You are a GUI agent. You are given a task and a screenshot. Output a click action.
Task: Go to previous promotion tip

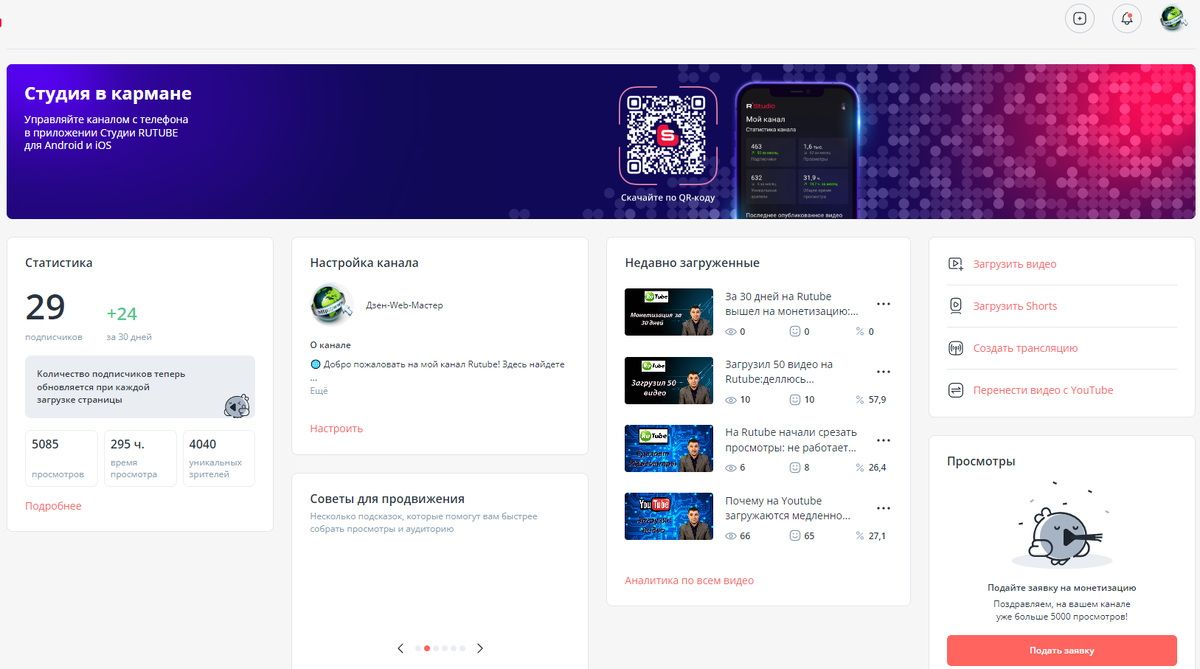click(x=401, y=648)
